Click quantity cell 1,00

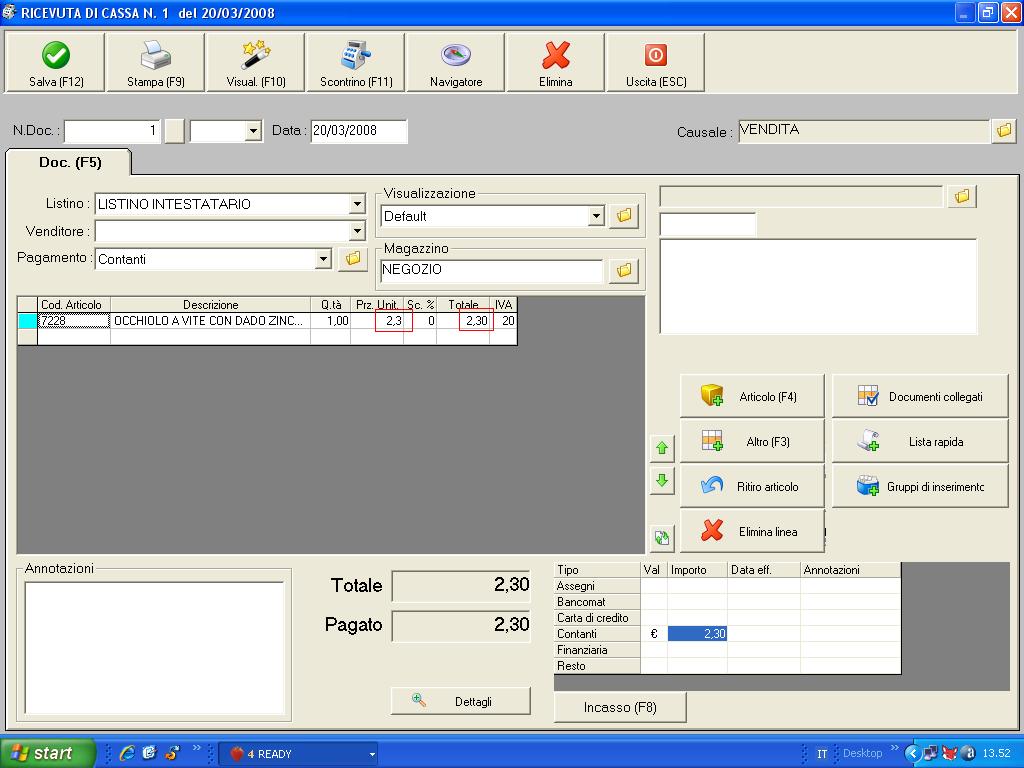[330, 321]
